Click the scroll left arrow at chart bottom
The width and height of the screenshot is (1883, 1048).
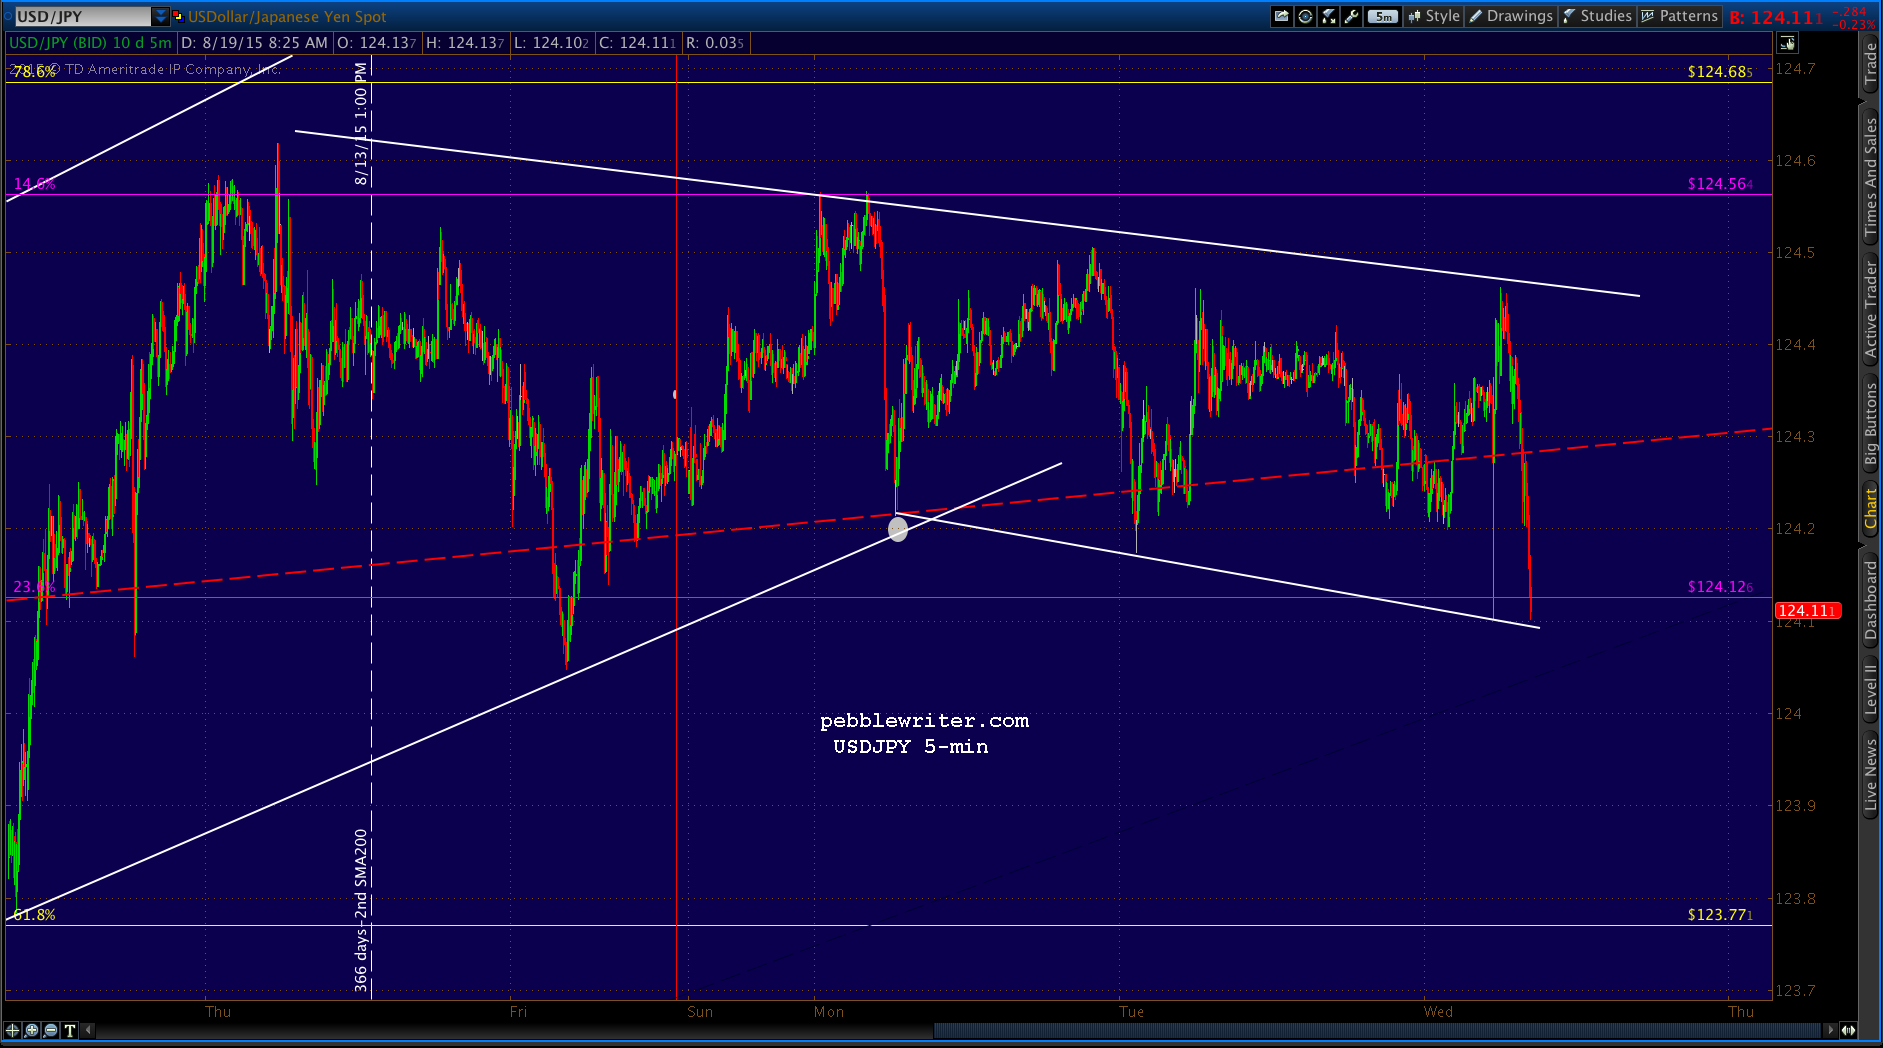point(89,1030)
